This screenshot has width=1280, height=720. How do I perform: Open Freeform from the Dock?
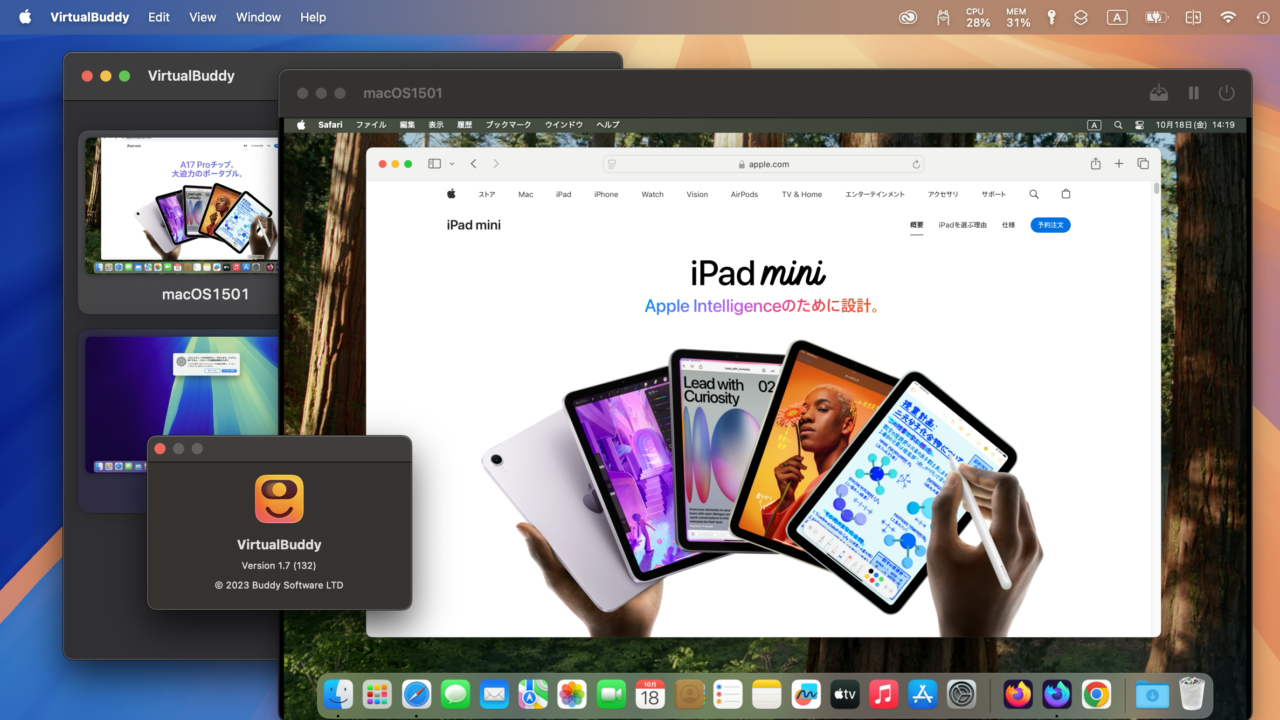806,694
